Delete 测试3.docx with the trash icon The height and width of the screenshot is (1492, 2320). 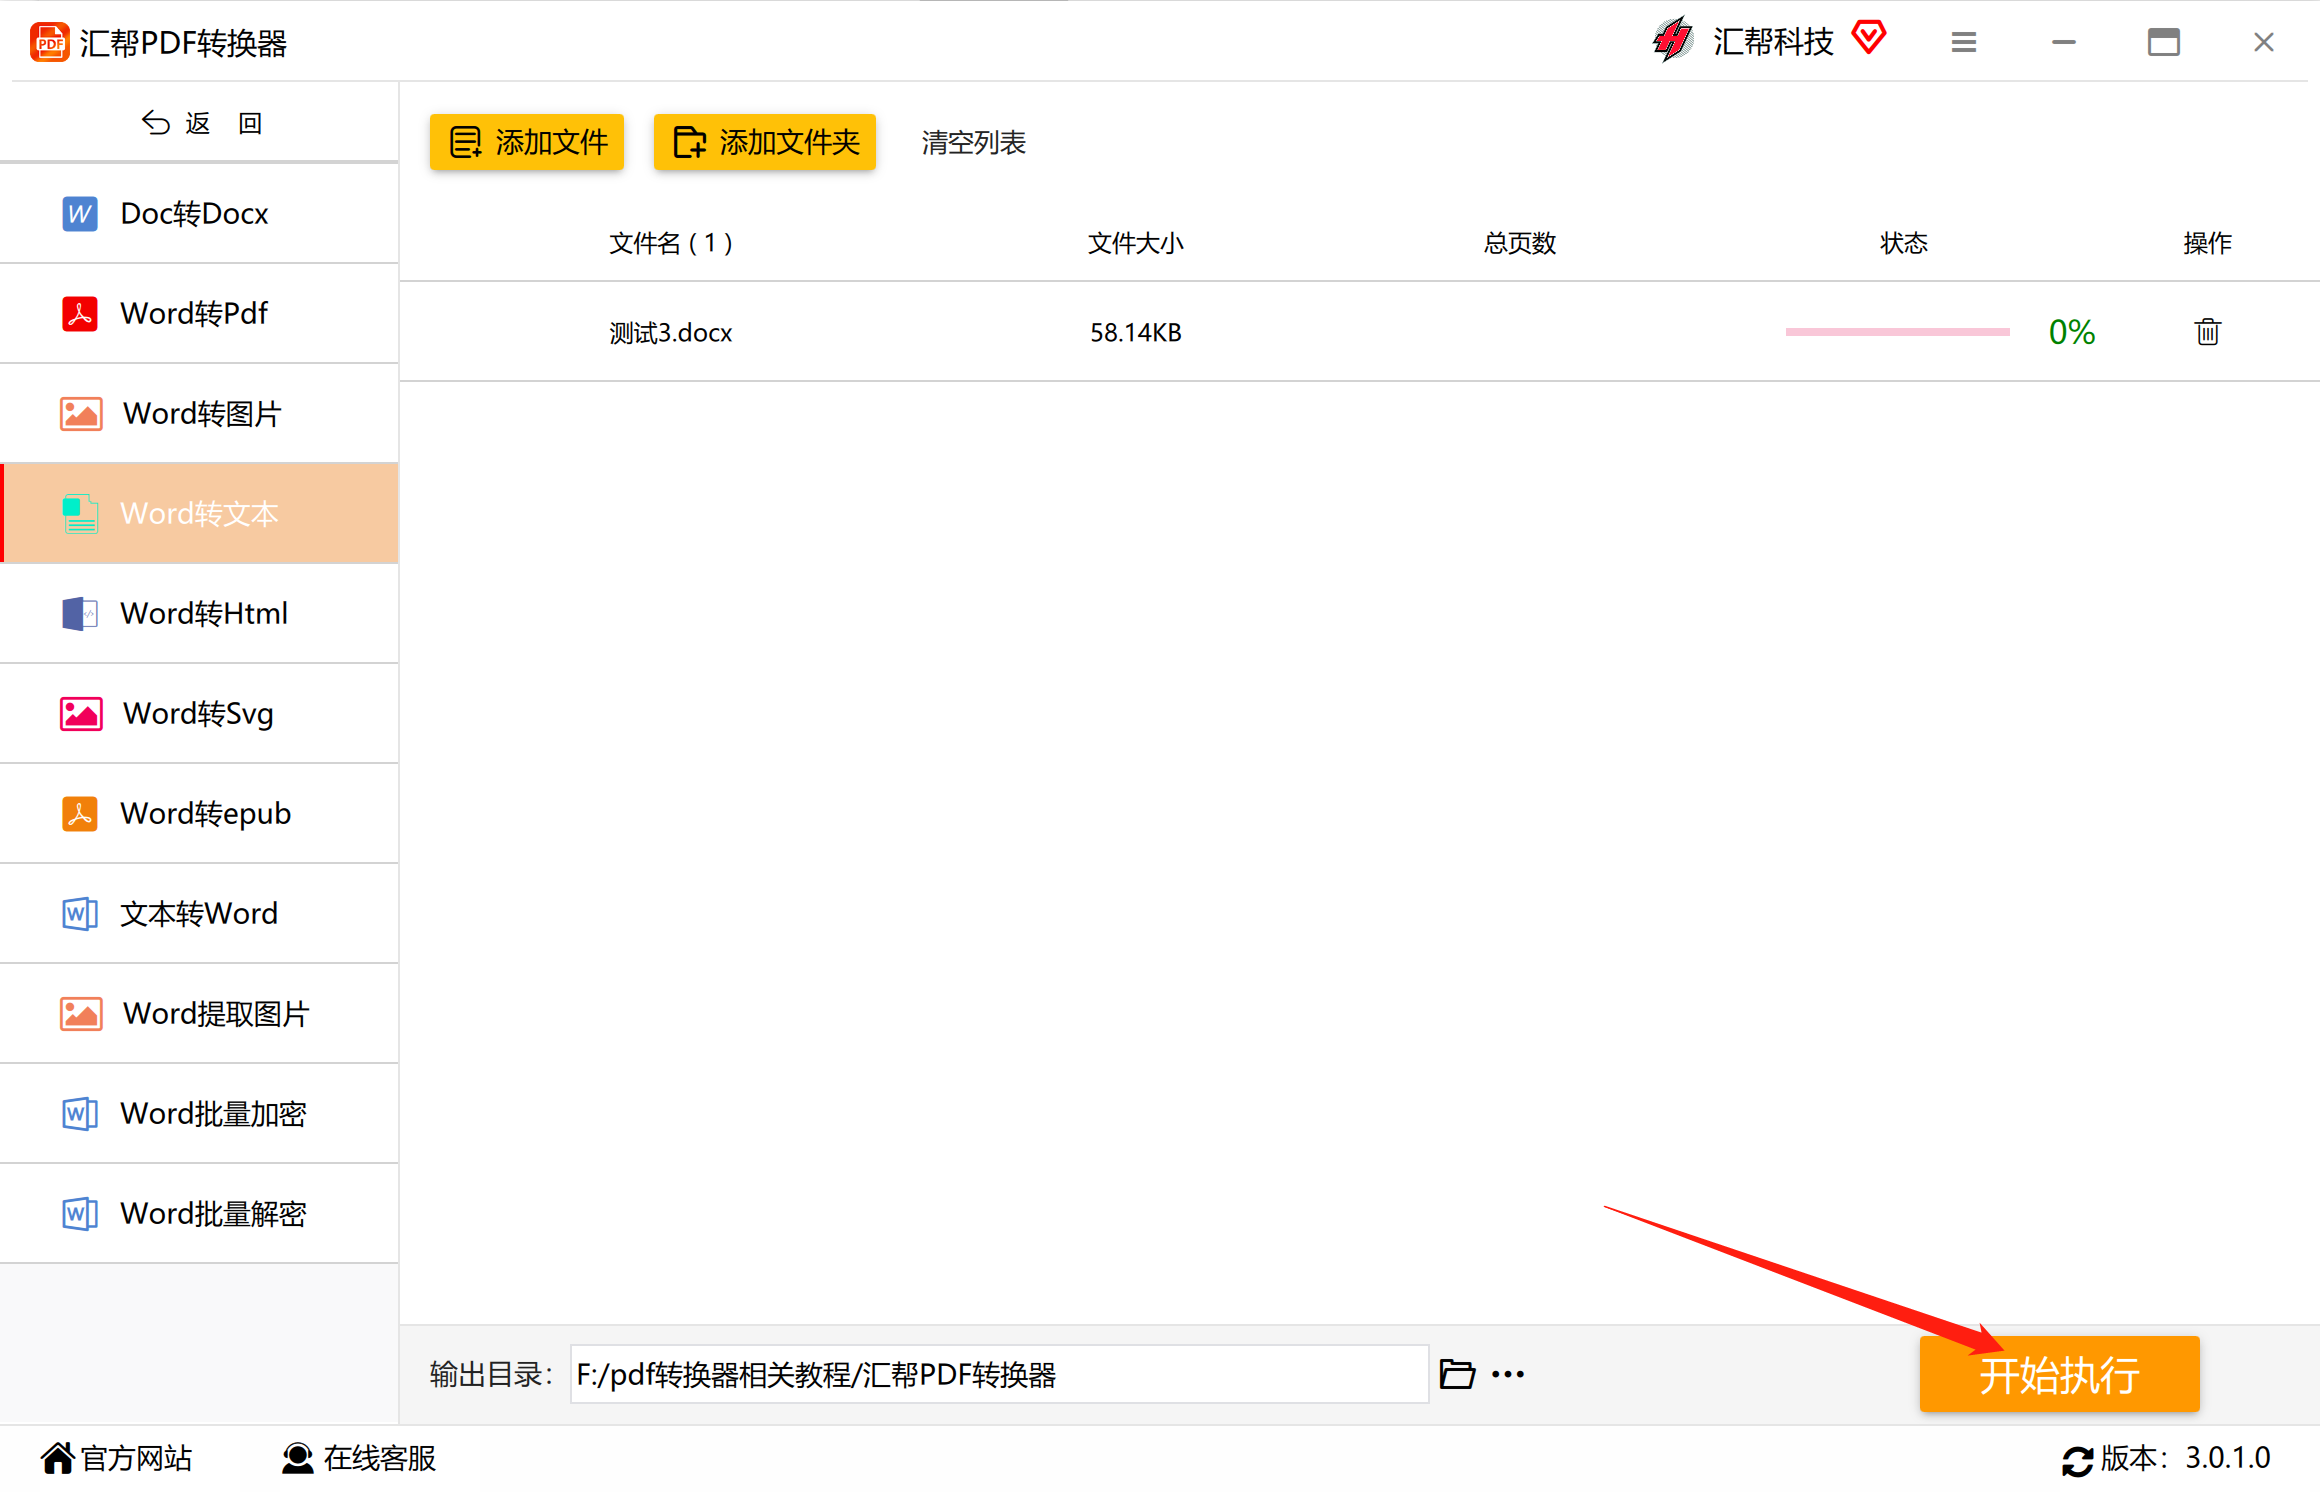point(2208,331)
